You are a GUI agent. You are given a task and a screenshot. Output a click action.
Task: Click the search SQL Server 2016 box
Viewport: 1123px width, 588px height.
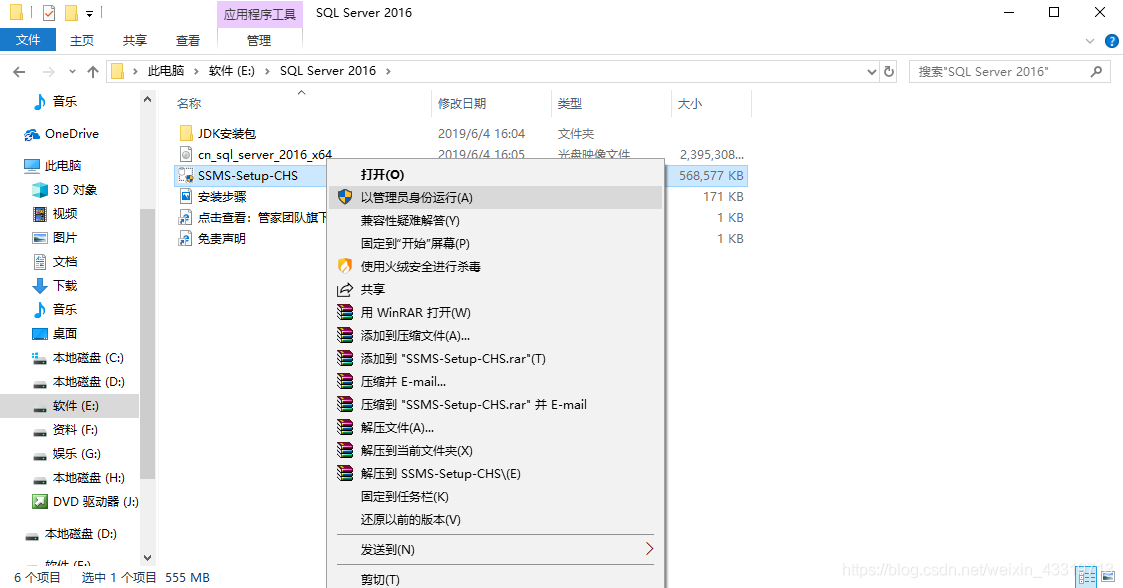pyautogui.click(x=1011, y=72)
